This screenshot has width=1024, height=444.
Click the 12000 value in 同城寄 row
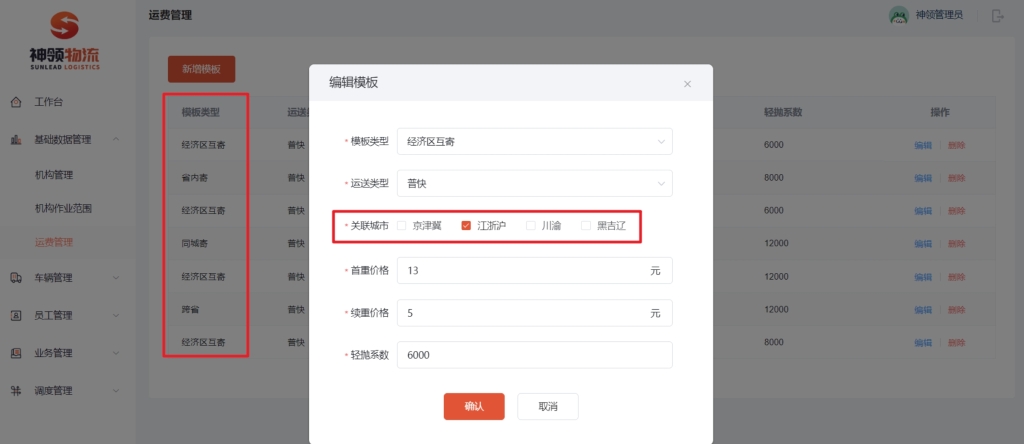[776, 244]
